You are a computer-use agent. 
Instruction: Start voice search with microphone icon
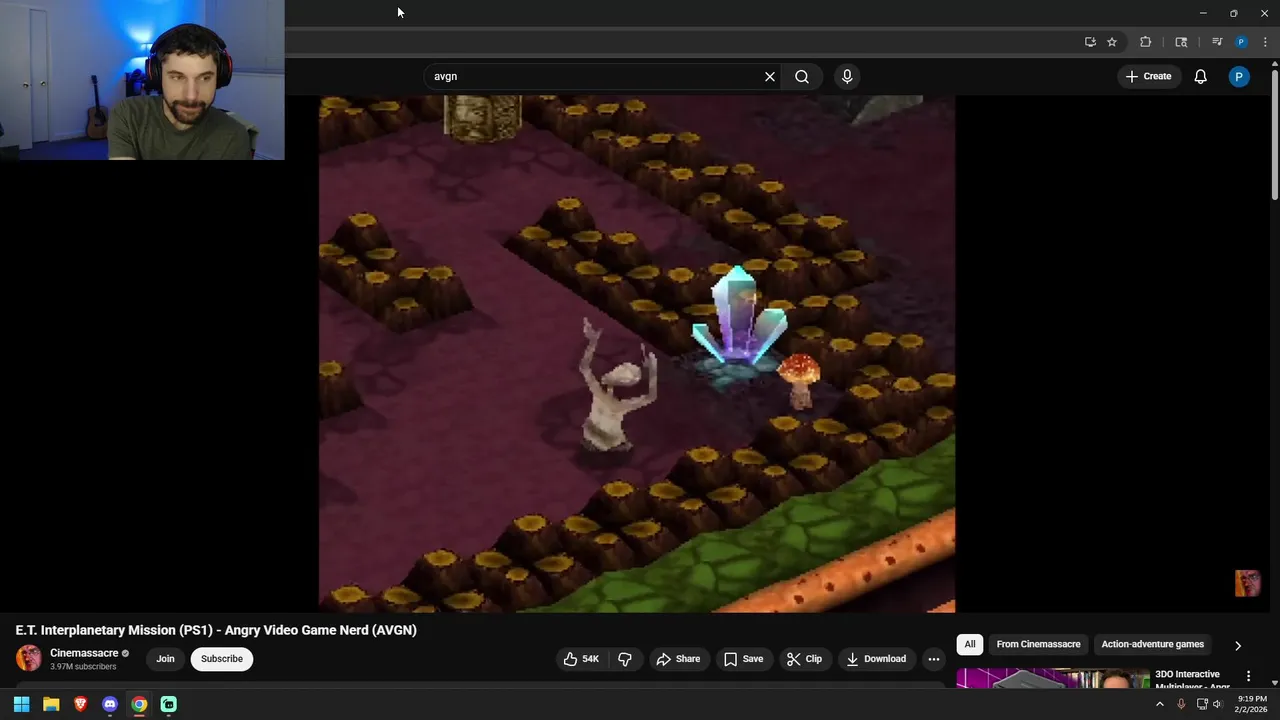847,76
